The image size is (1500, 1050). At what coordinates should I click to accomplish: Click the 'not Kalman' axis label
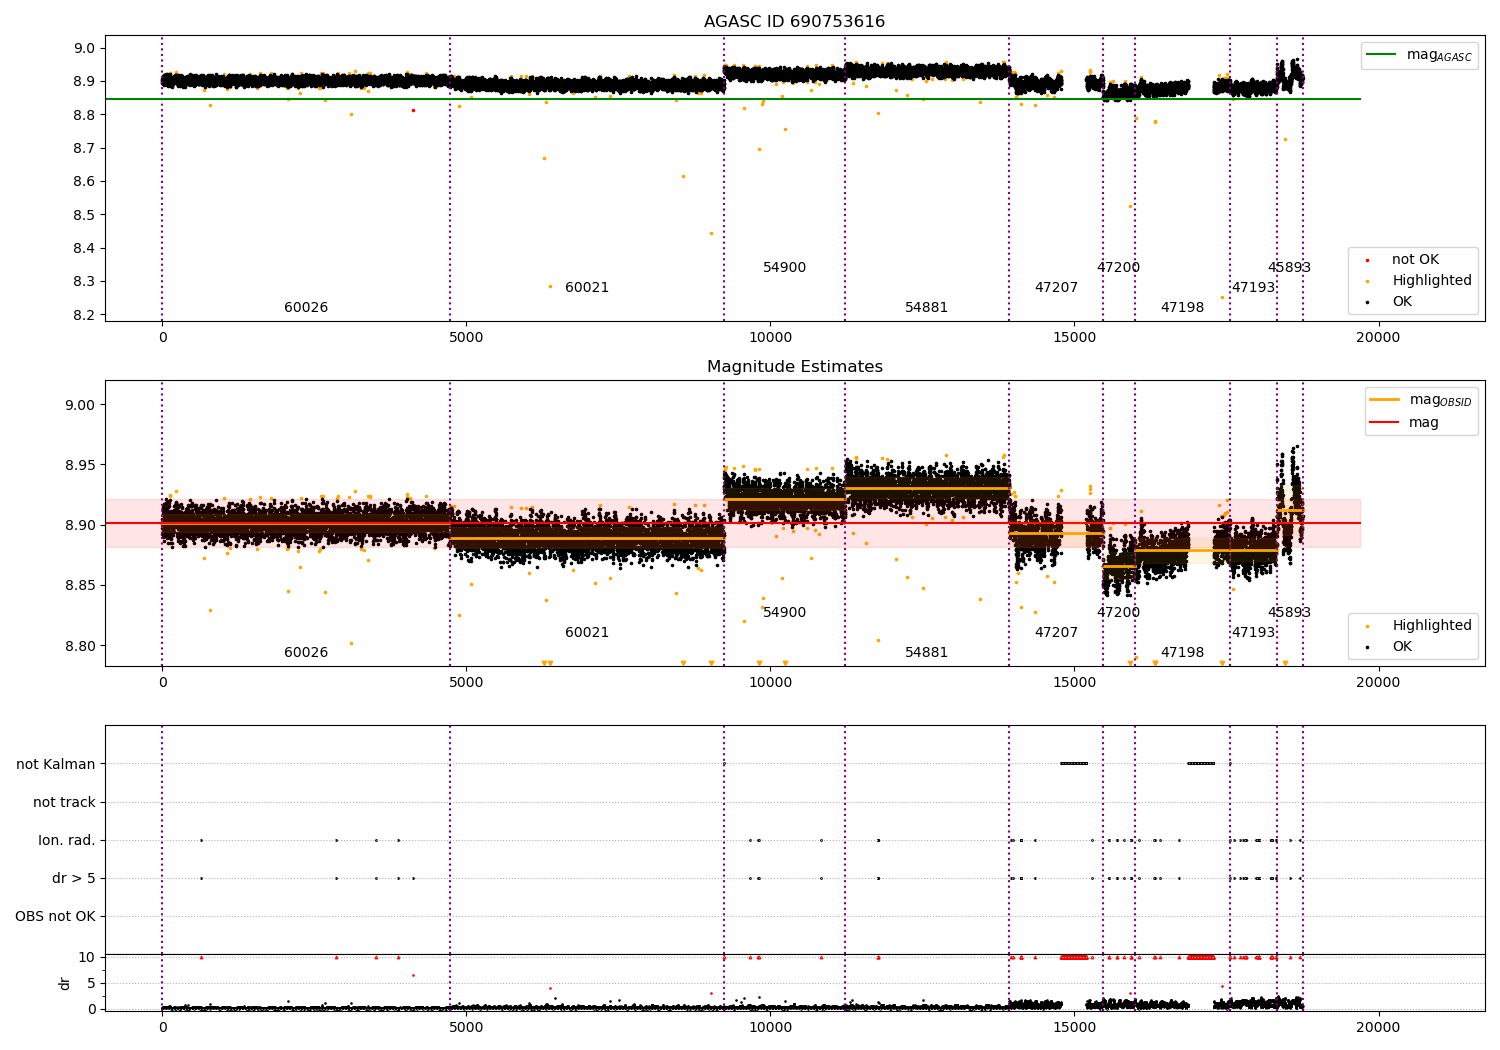(x=56, y=764)
